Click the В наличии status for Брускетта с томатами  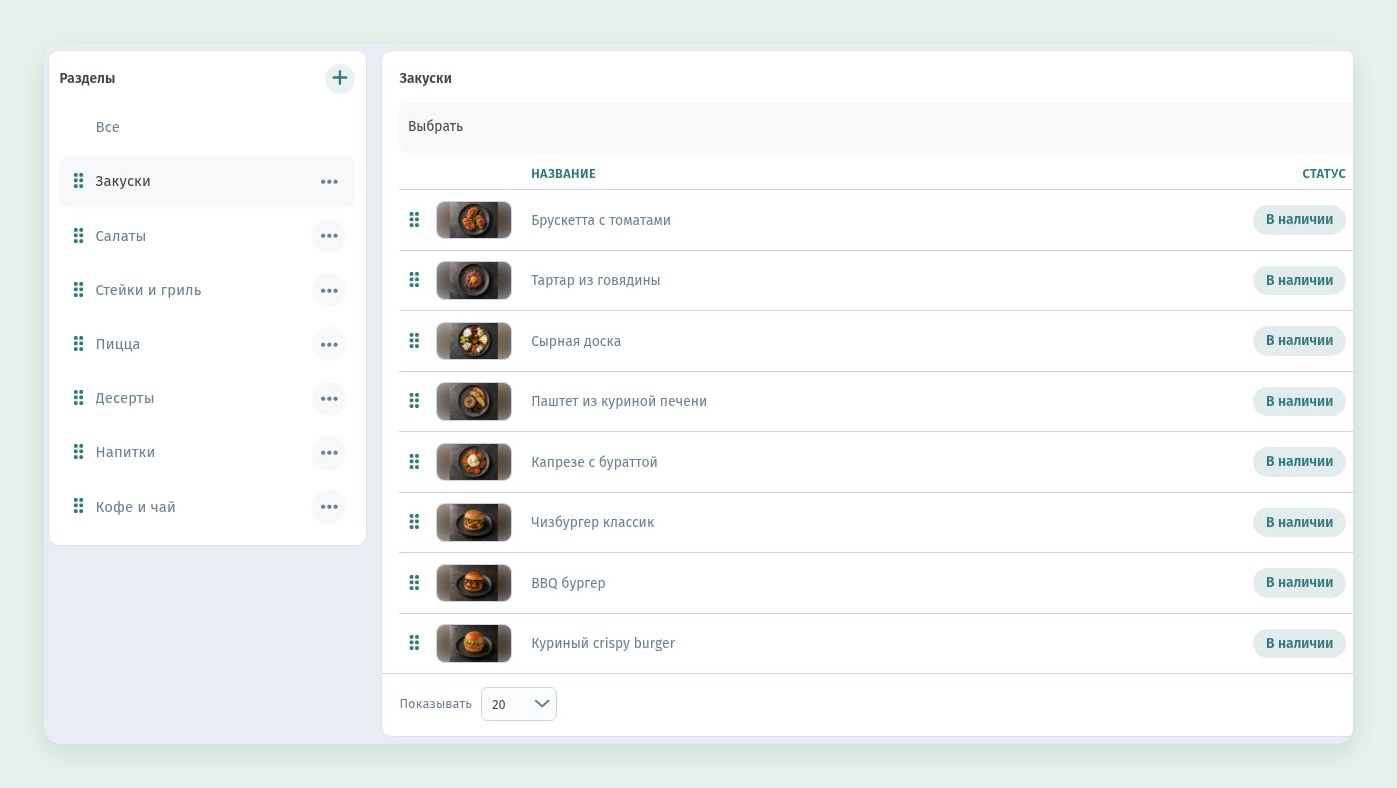1299,220
